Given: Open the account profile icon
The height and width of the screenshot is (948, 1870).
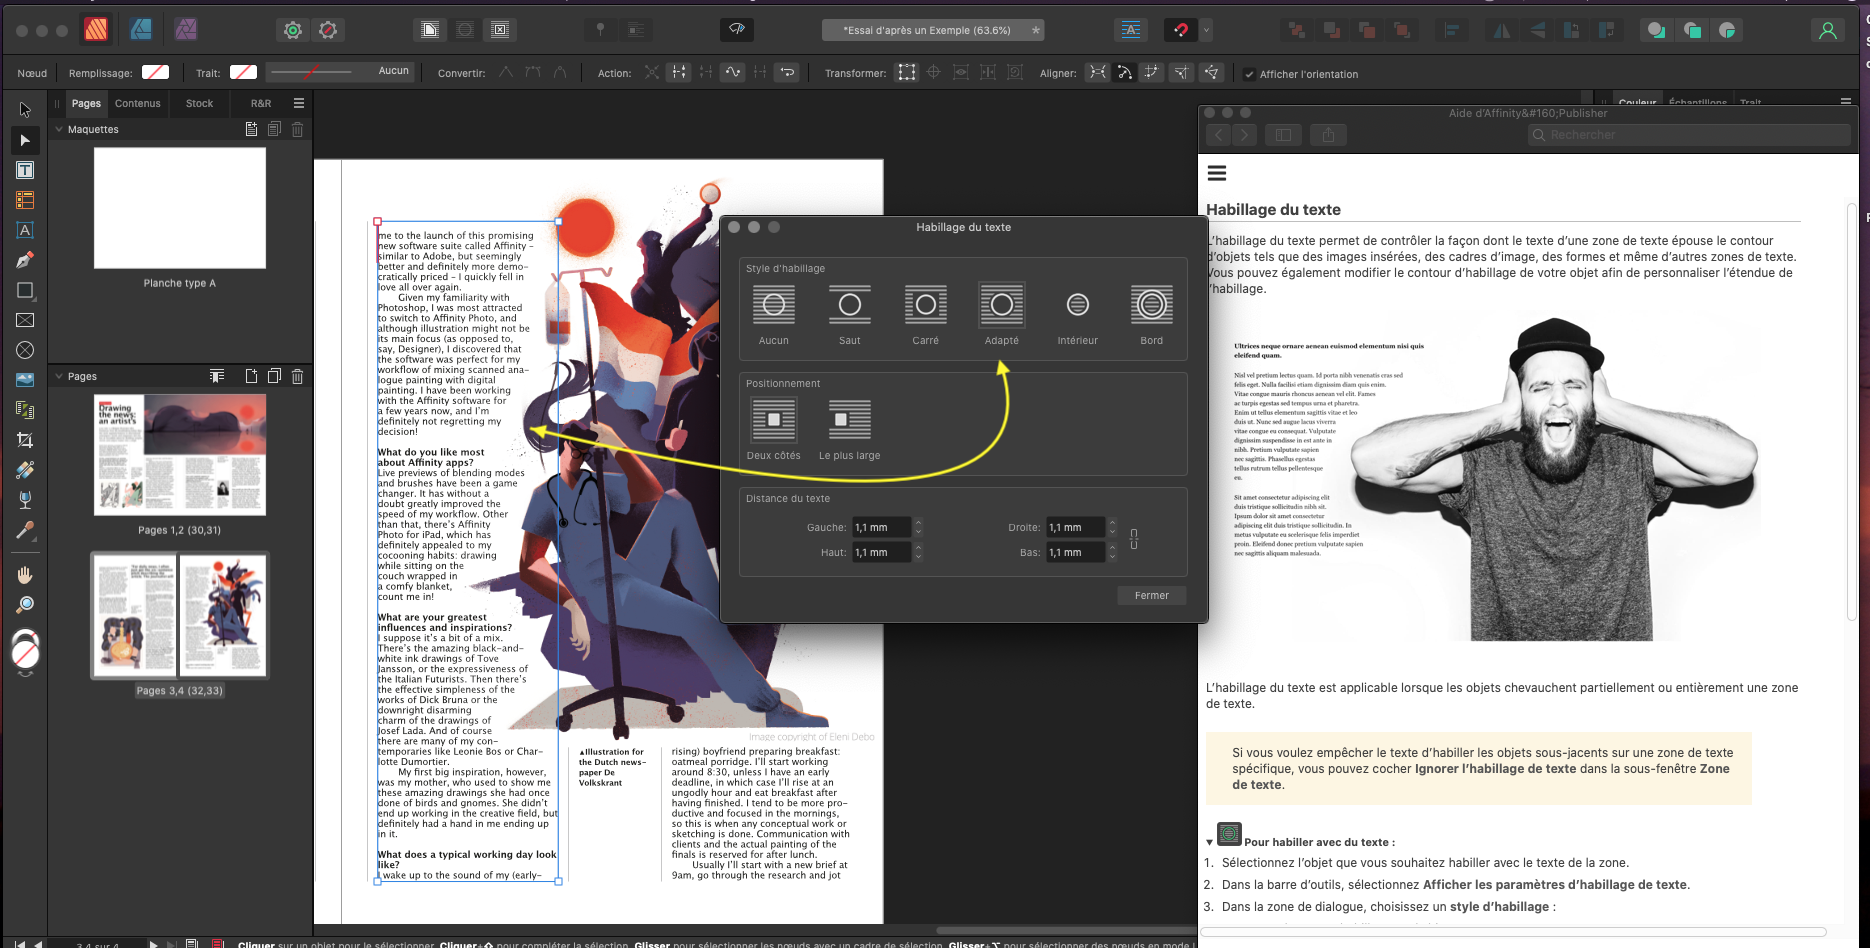Looking at the screenshot, I should point(1828,30).
